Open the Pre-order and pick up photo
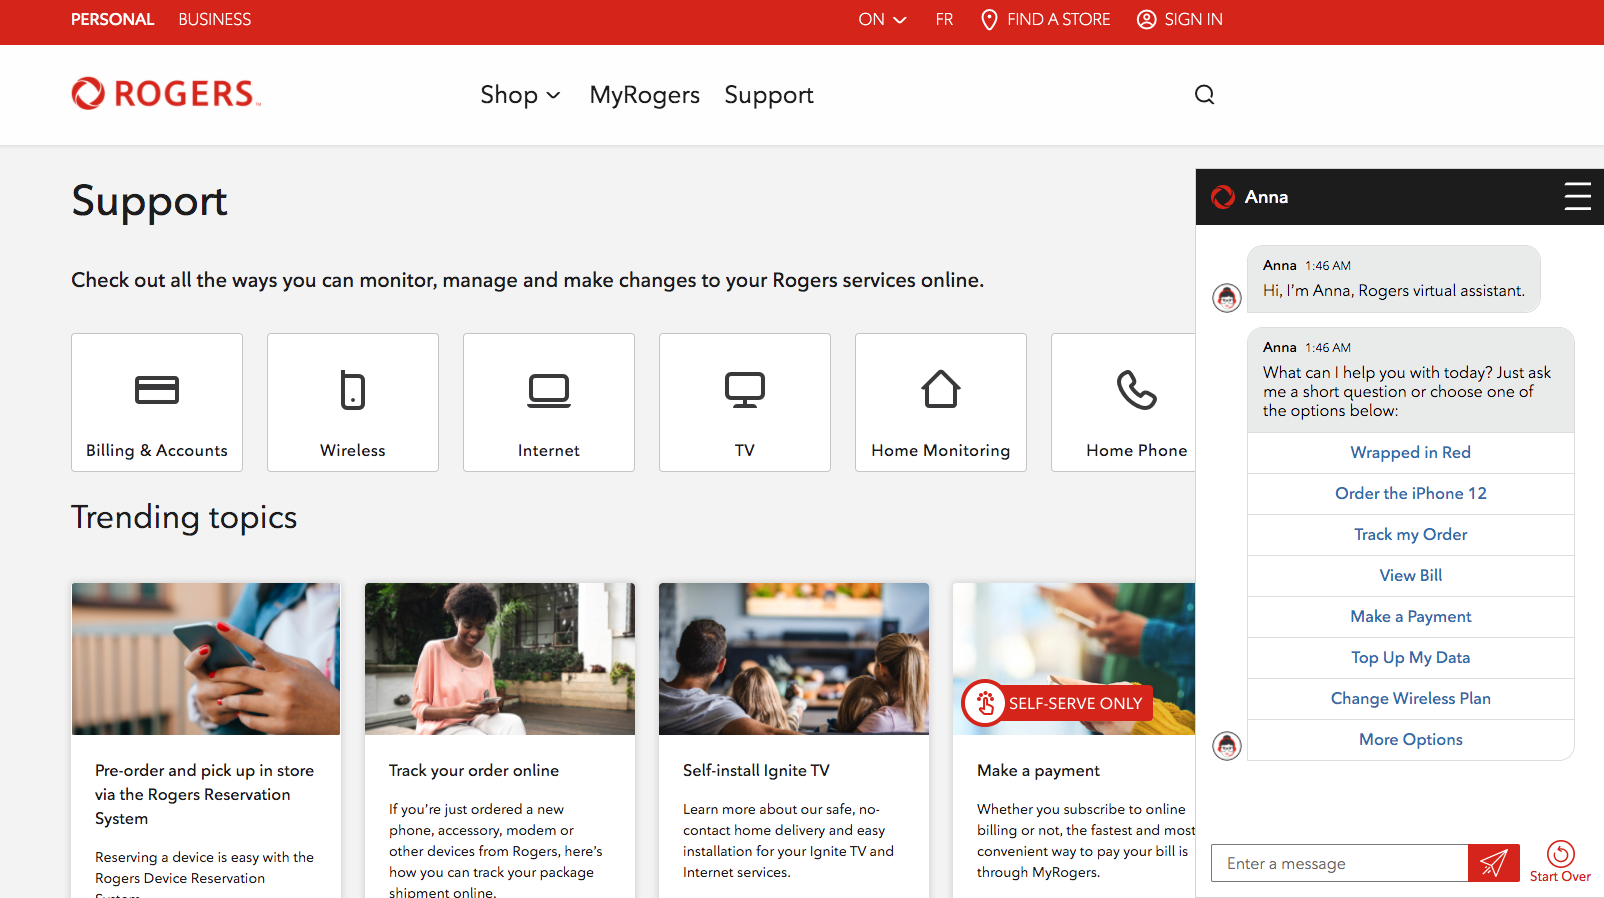The height and width of the screenshot is (898, 1604). point(206,659)
